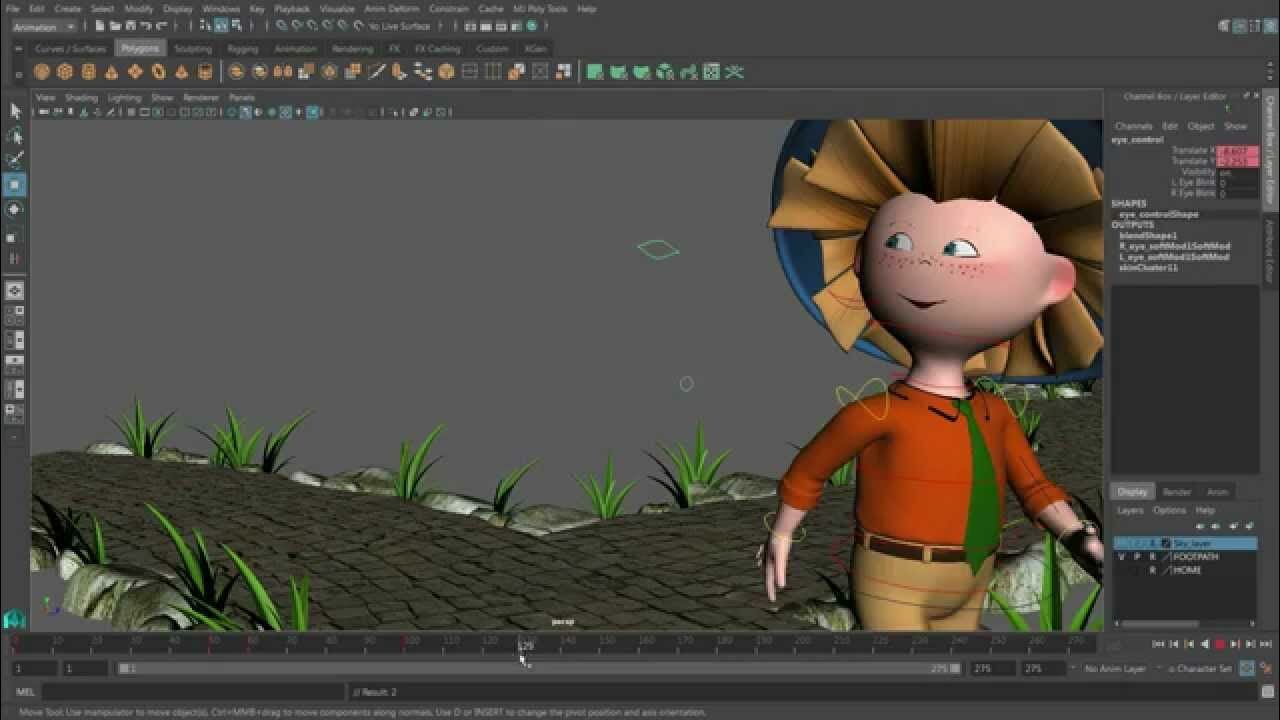The image size is (1280, 720).
Task: Toggle visibility box of the HOME layer
Action: pyautogui.click(x=1122, y=570)
